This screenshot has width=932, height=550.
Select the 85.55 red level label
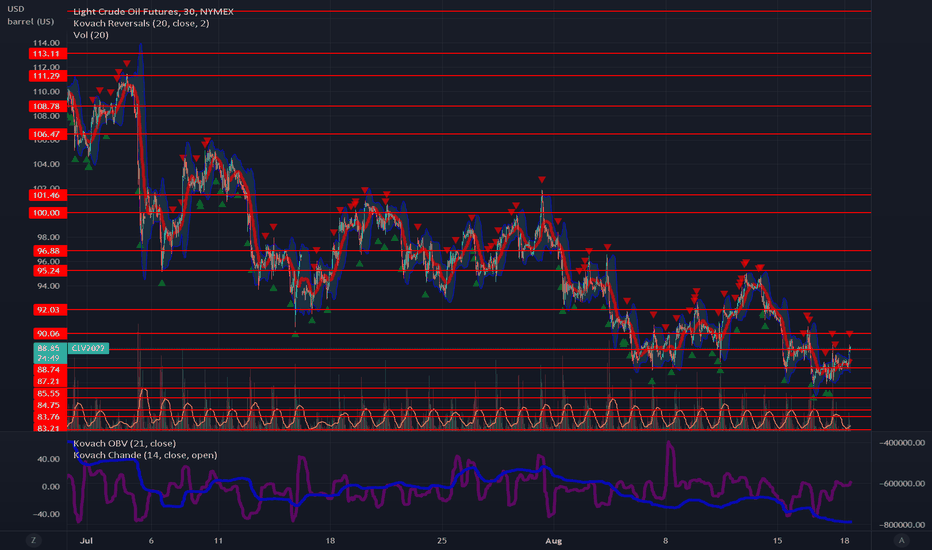click(50, 393)
